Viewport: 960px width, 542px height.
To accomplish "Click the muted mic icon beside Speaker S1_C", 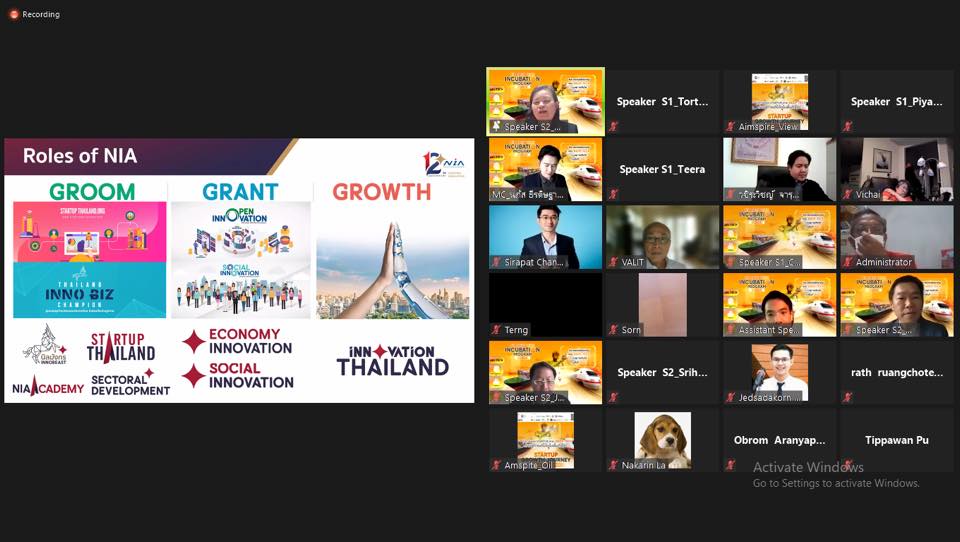I will pos(730,262).
